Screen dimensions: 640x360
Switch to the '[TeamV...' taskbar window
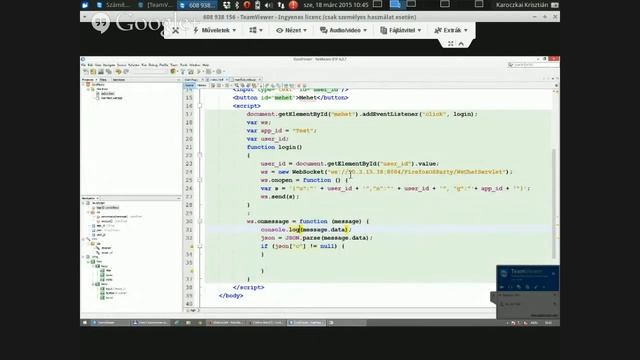155,5
